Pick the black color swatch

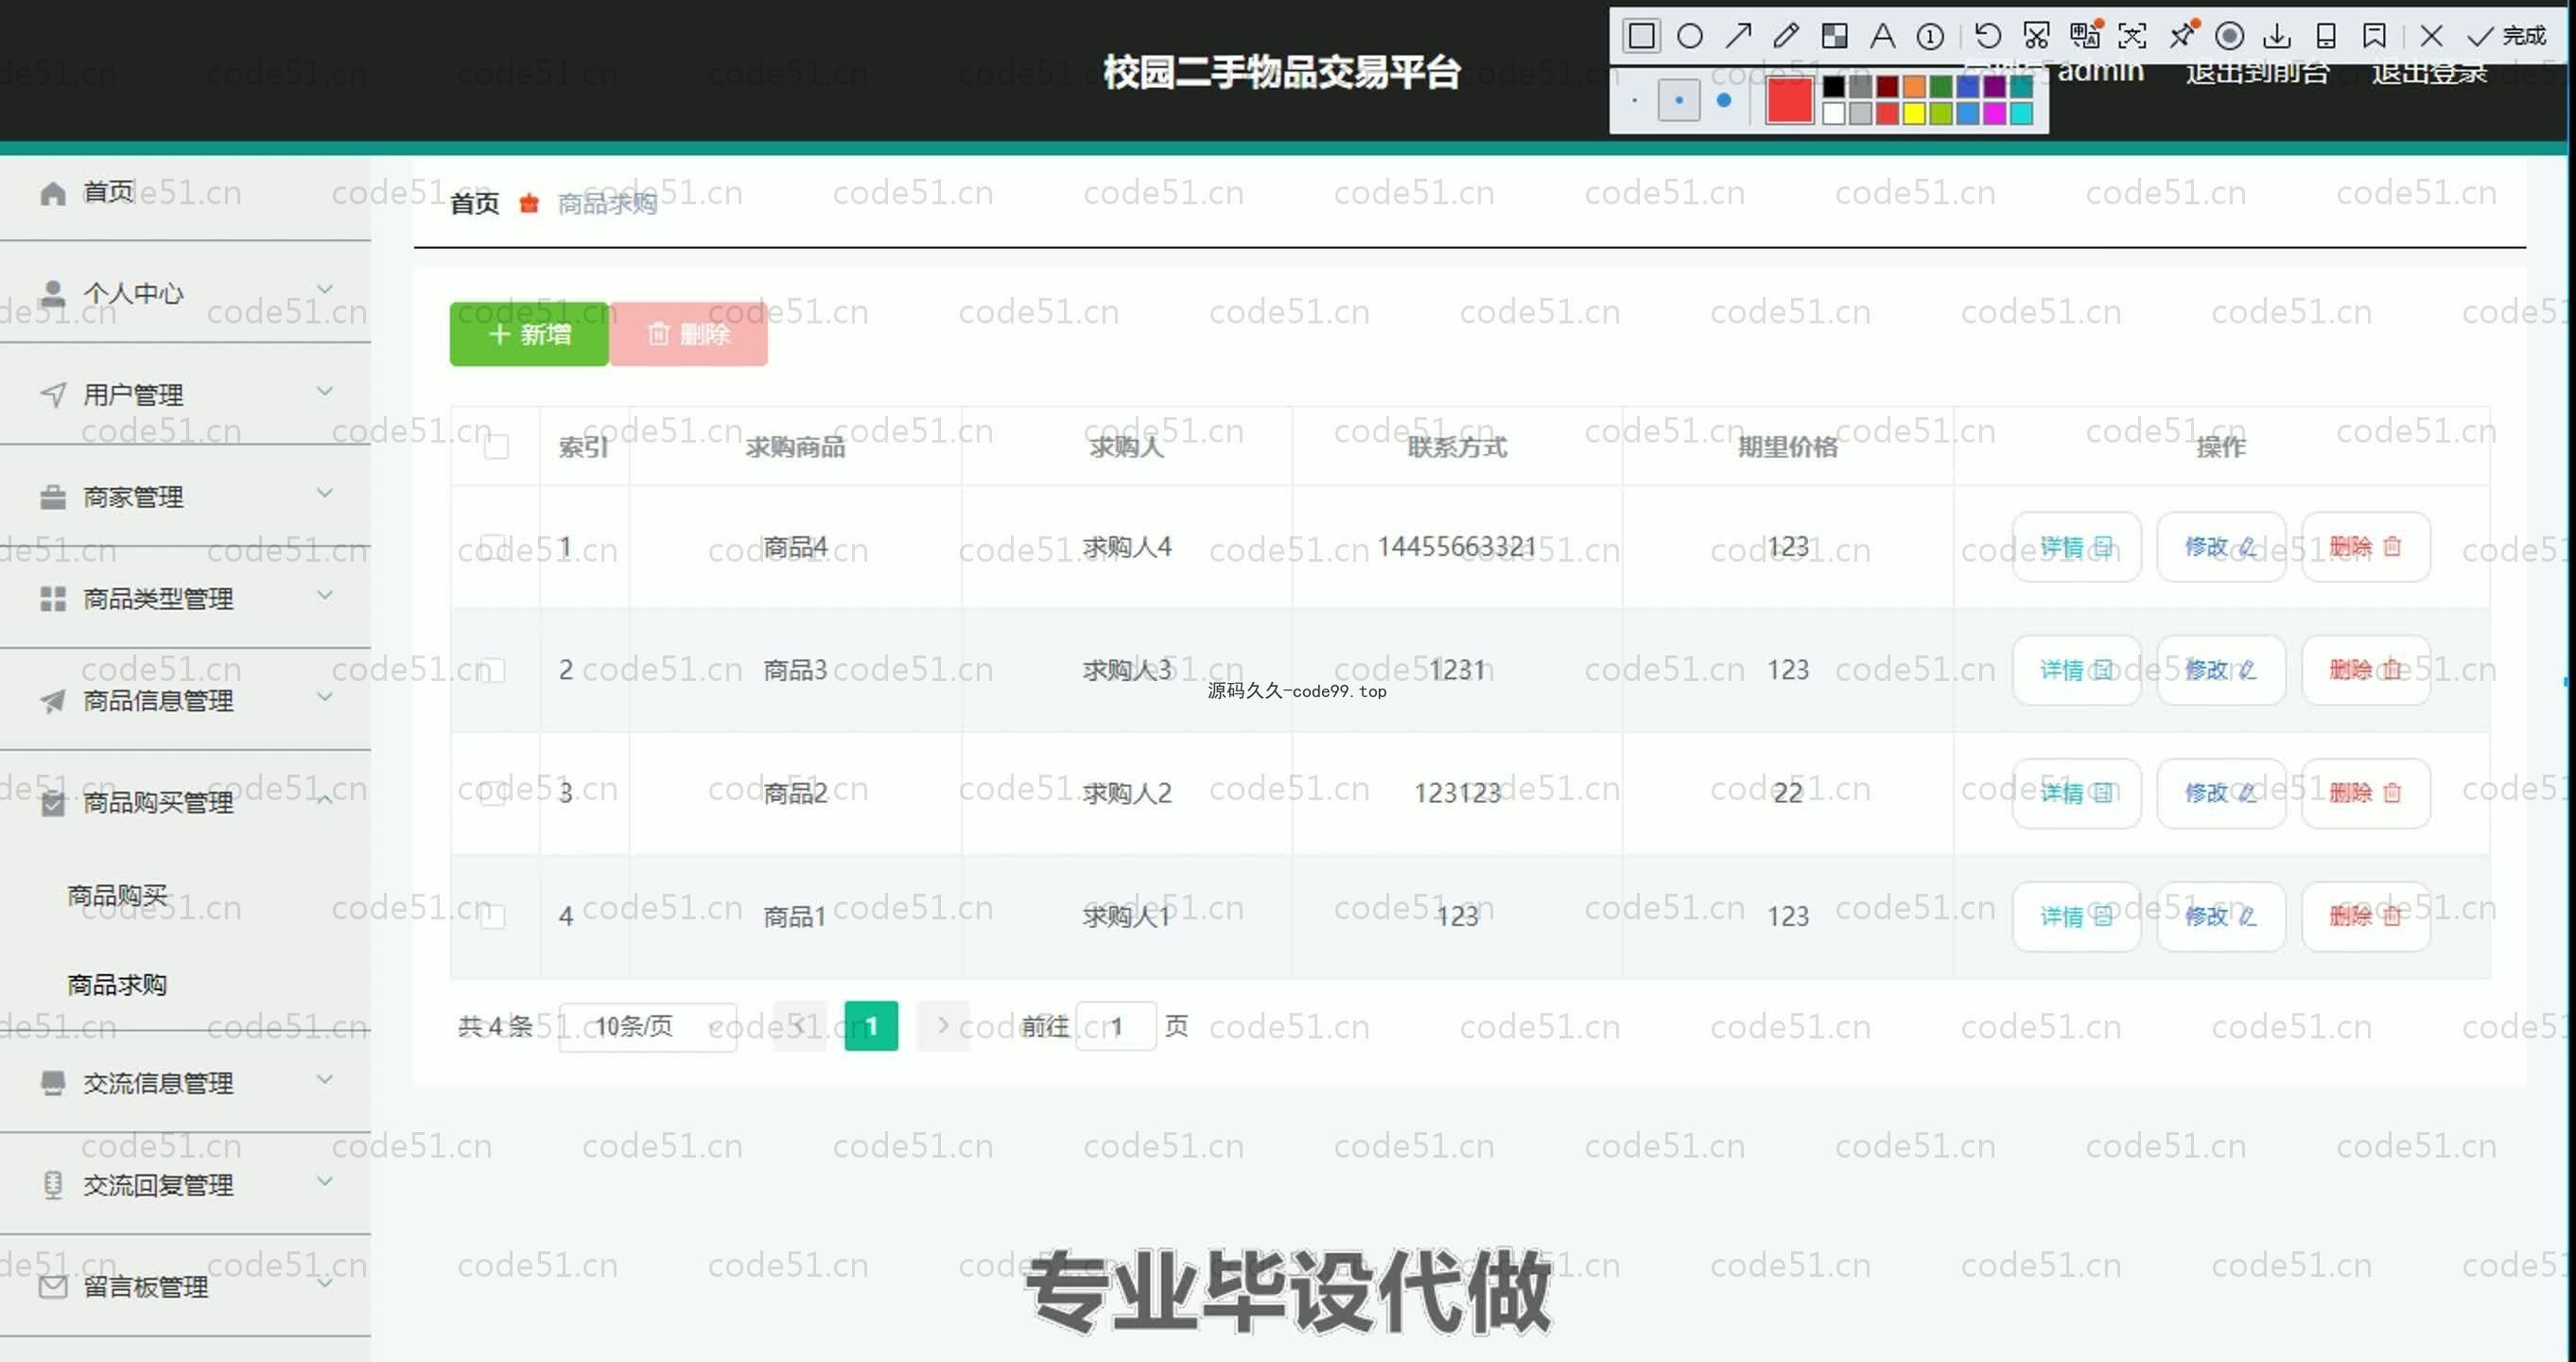[x=1833, y=87]
